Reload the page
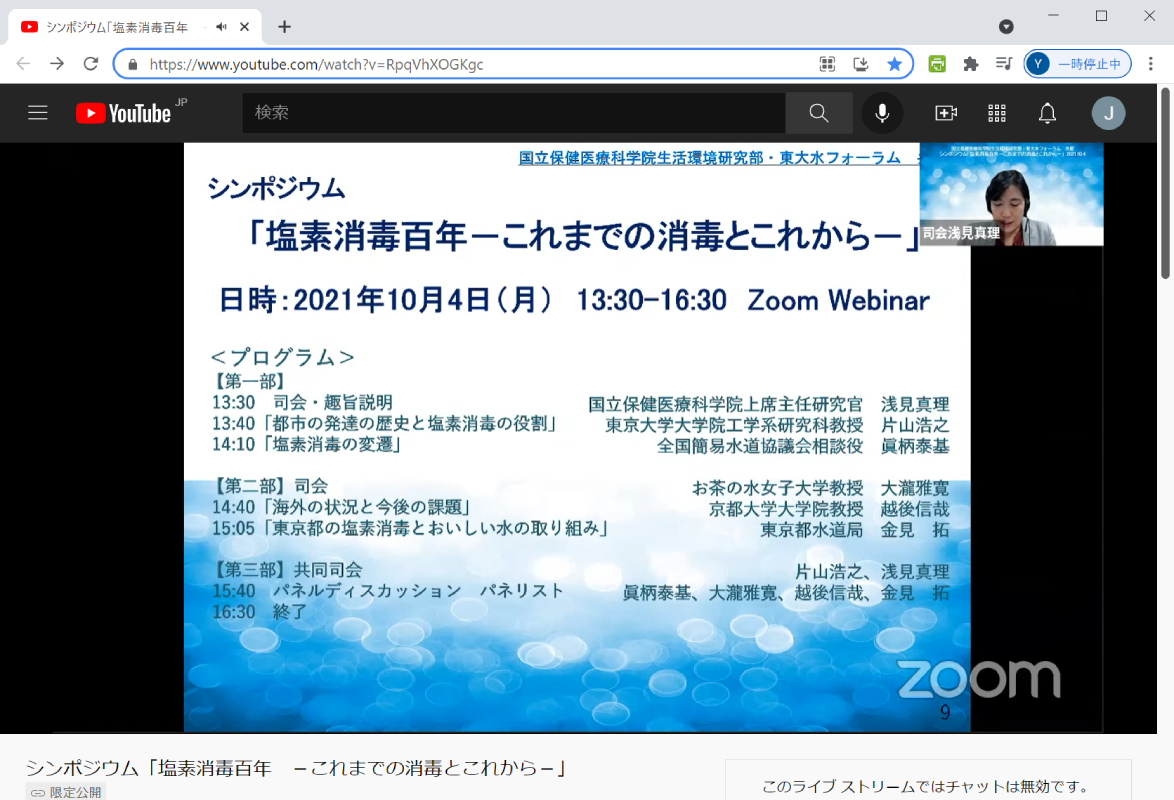The image size is (1174, 800). click(91, 64)
